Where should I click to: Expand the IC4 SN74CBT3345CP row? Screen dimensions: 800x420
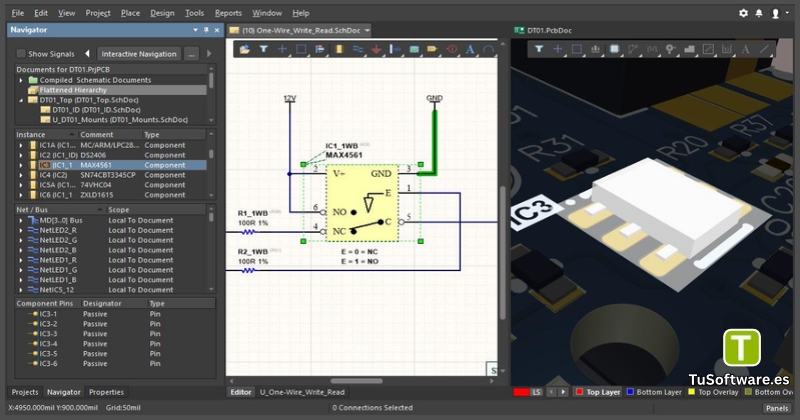[21, 175]
